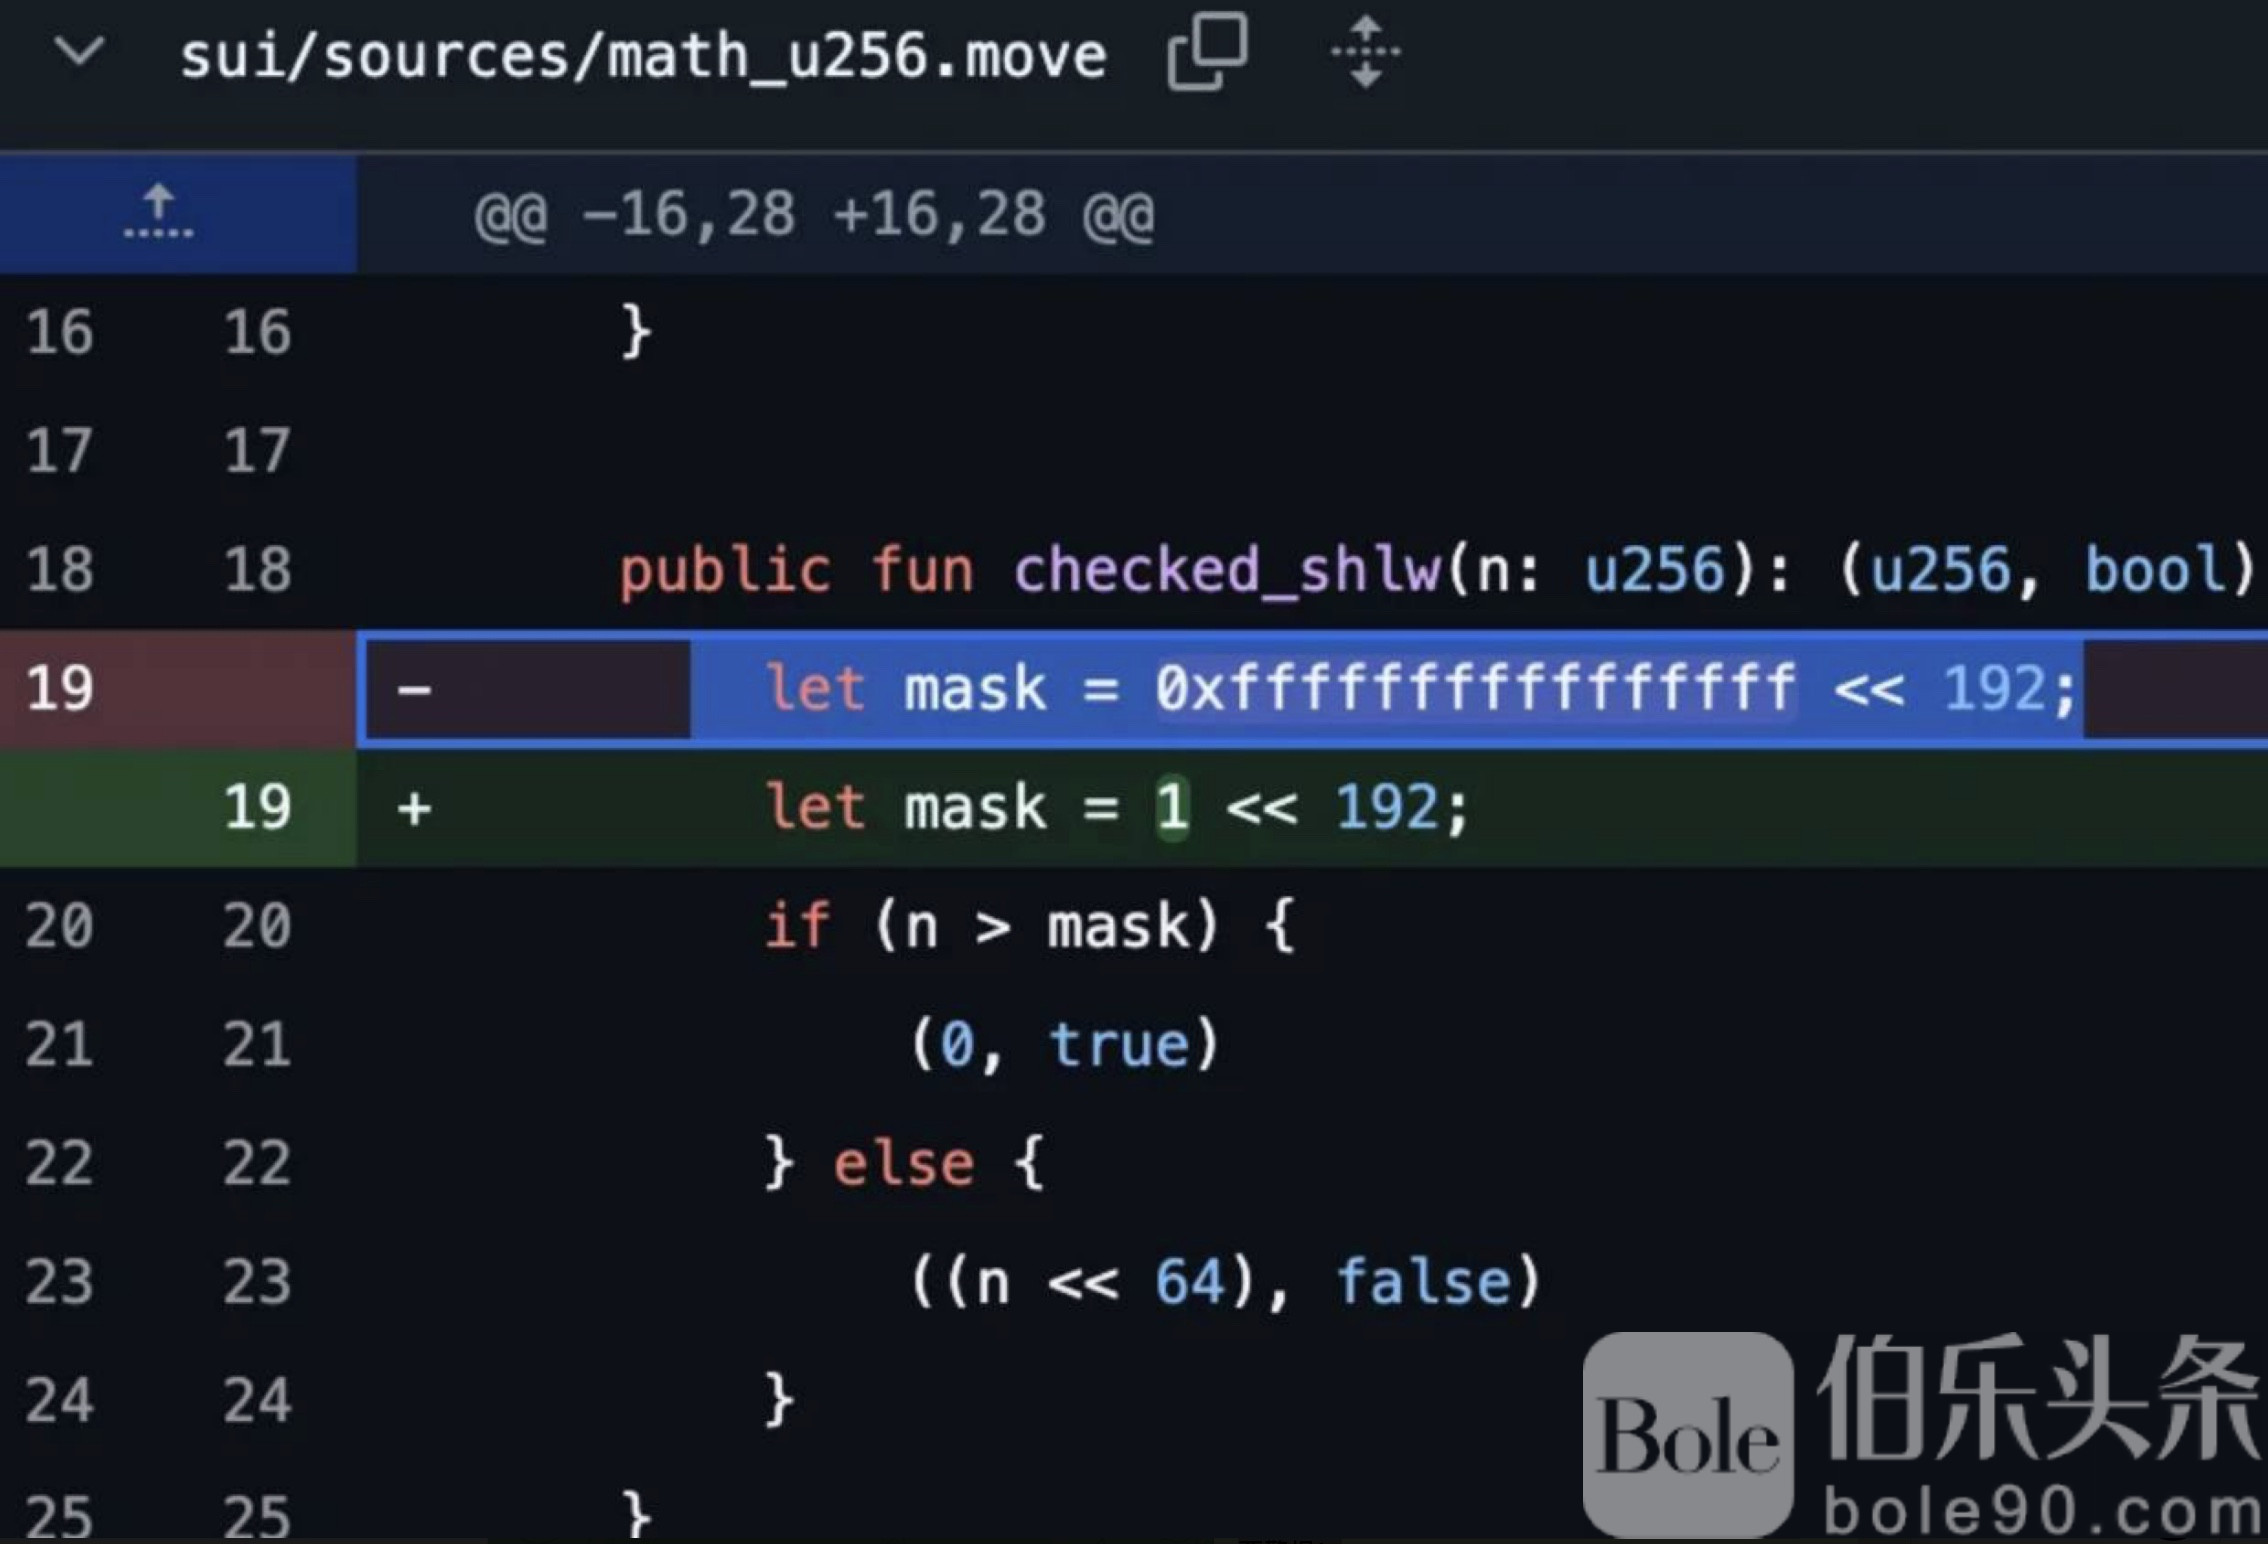Select original line number 18
Viewport: 2268px width, 1544px height.
pyautogui.click(x=60, y=570)
